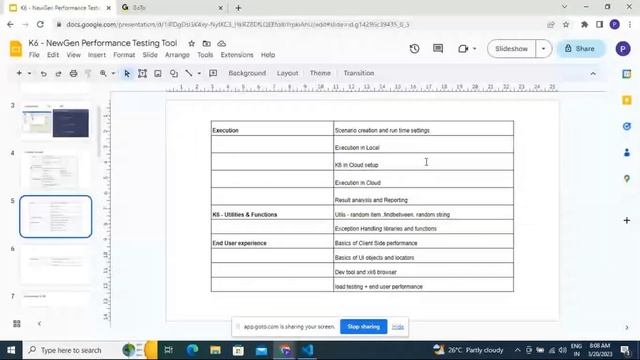The image size is (640, 360).
Task: Open Slideshow options dropdown arrow
Action: click(x=543, y=49)
